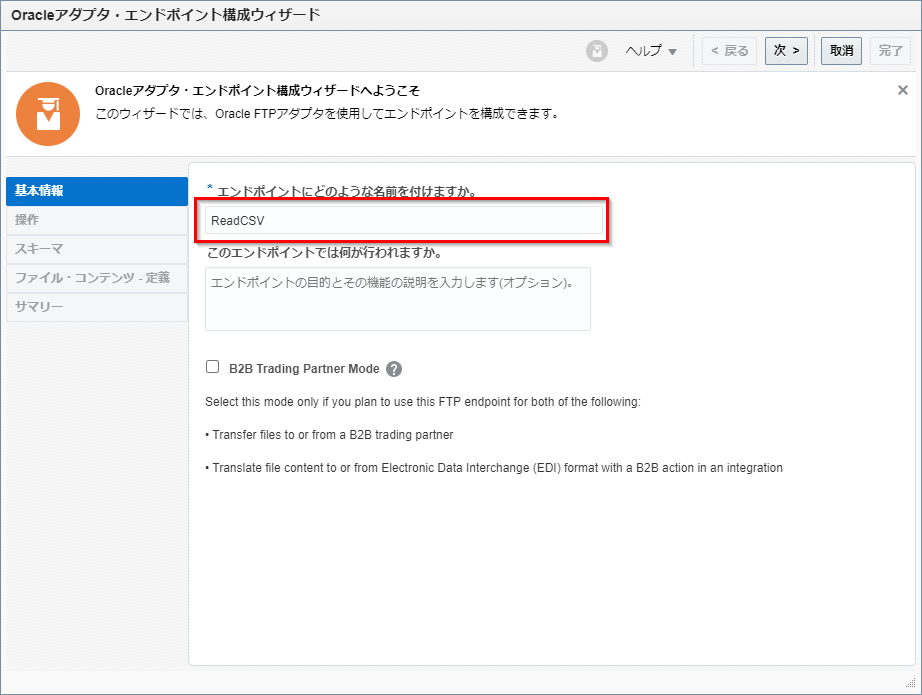Click the 完了 button
The height and width of the screenshot is (695, 922).
891,51
